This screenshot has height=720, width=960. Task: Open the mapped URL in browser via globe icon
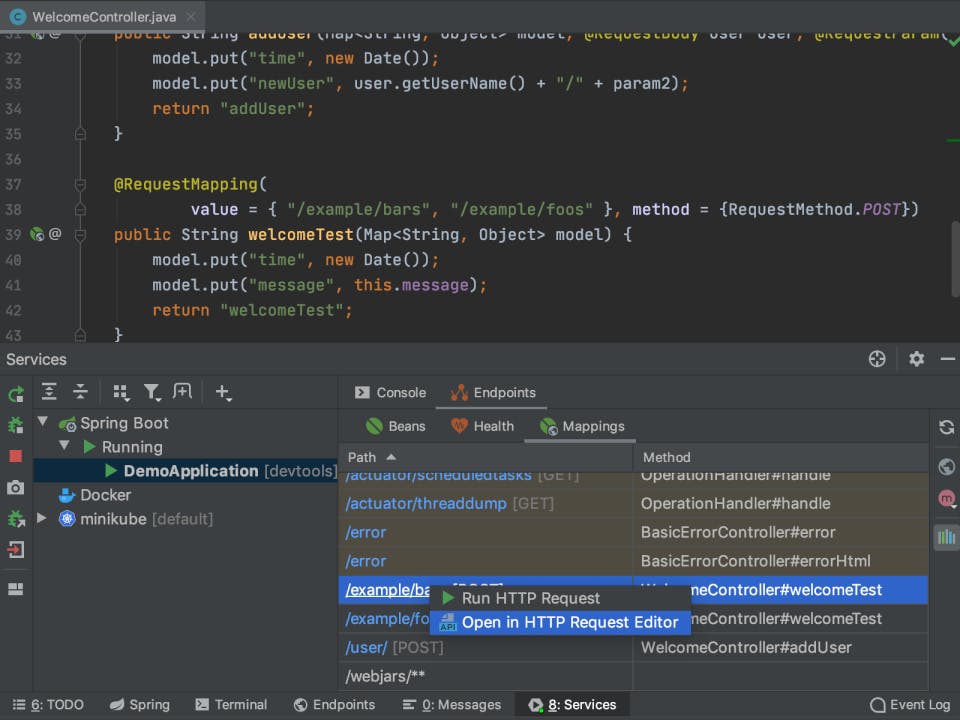(946, 466)
